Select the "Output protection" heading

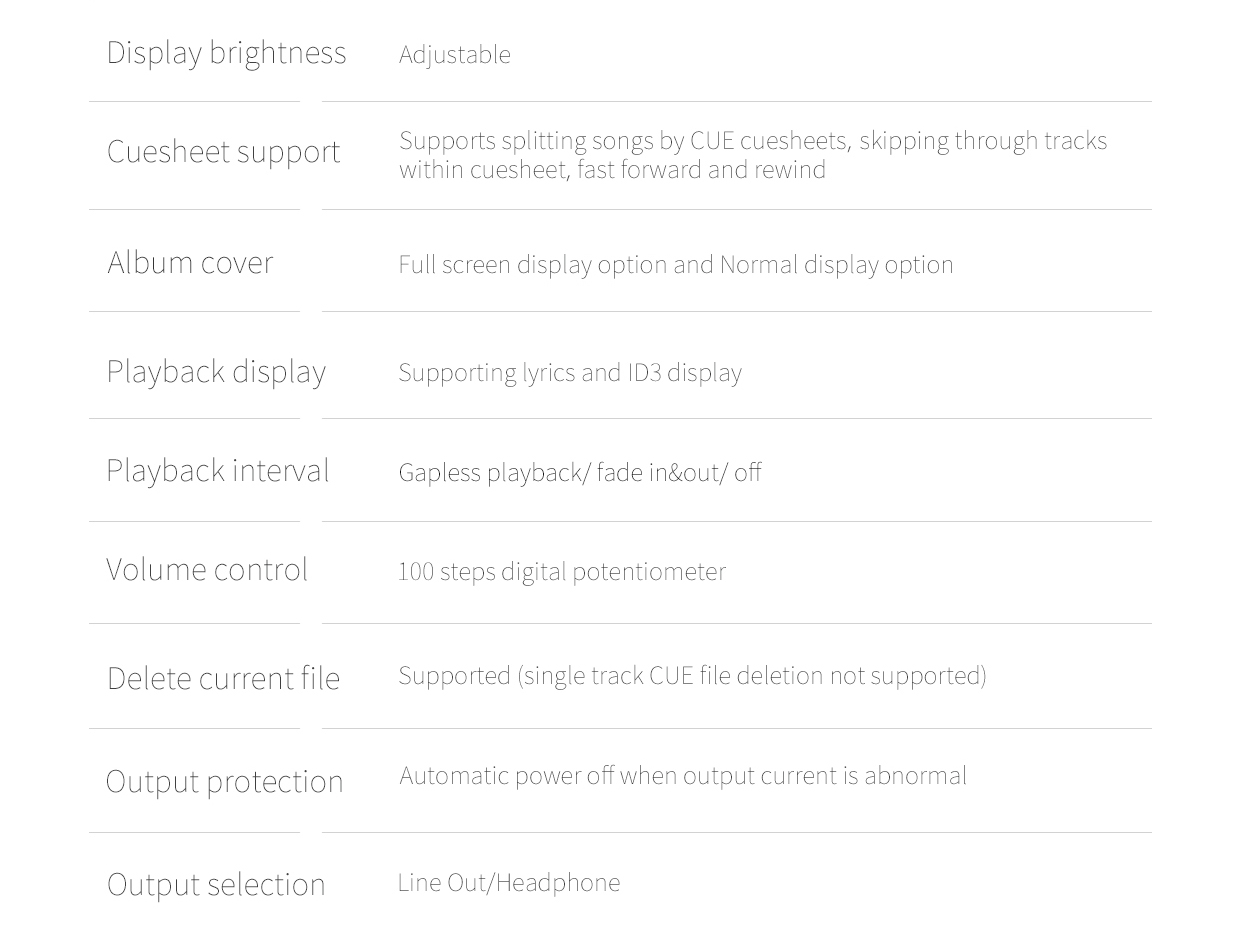pos(224,782)
